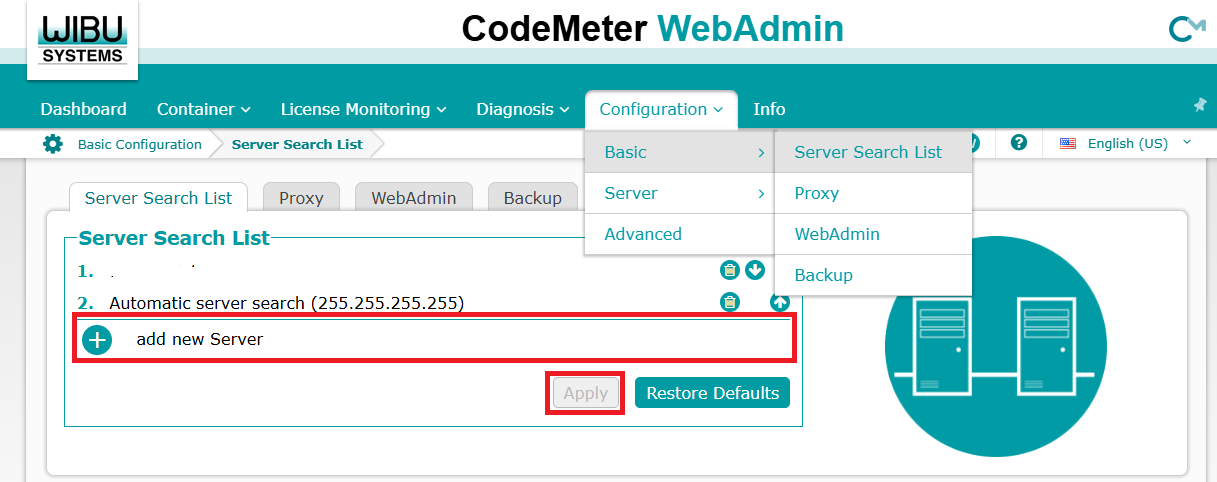Select the 'Automatic server search (255.255.255.255)' entry

click(x=287, y=302)
